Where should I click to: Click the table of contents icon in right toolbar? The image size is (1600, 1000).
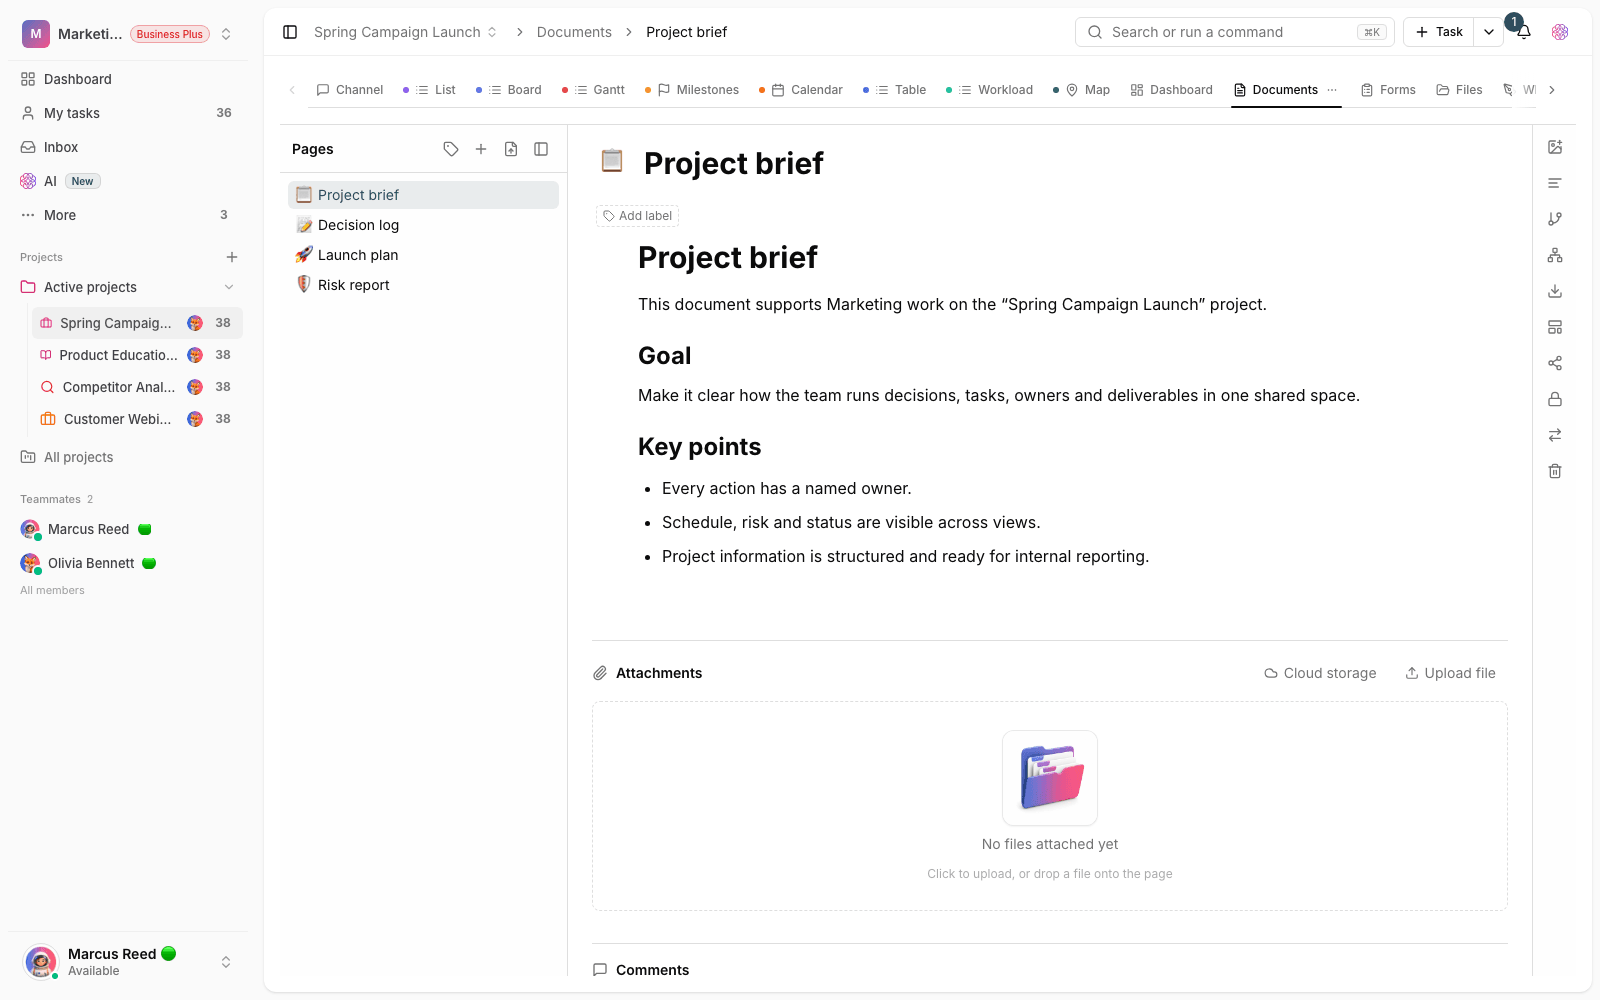click(x=1555, y=183)
